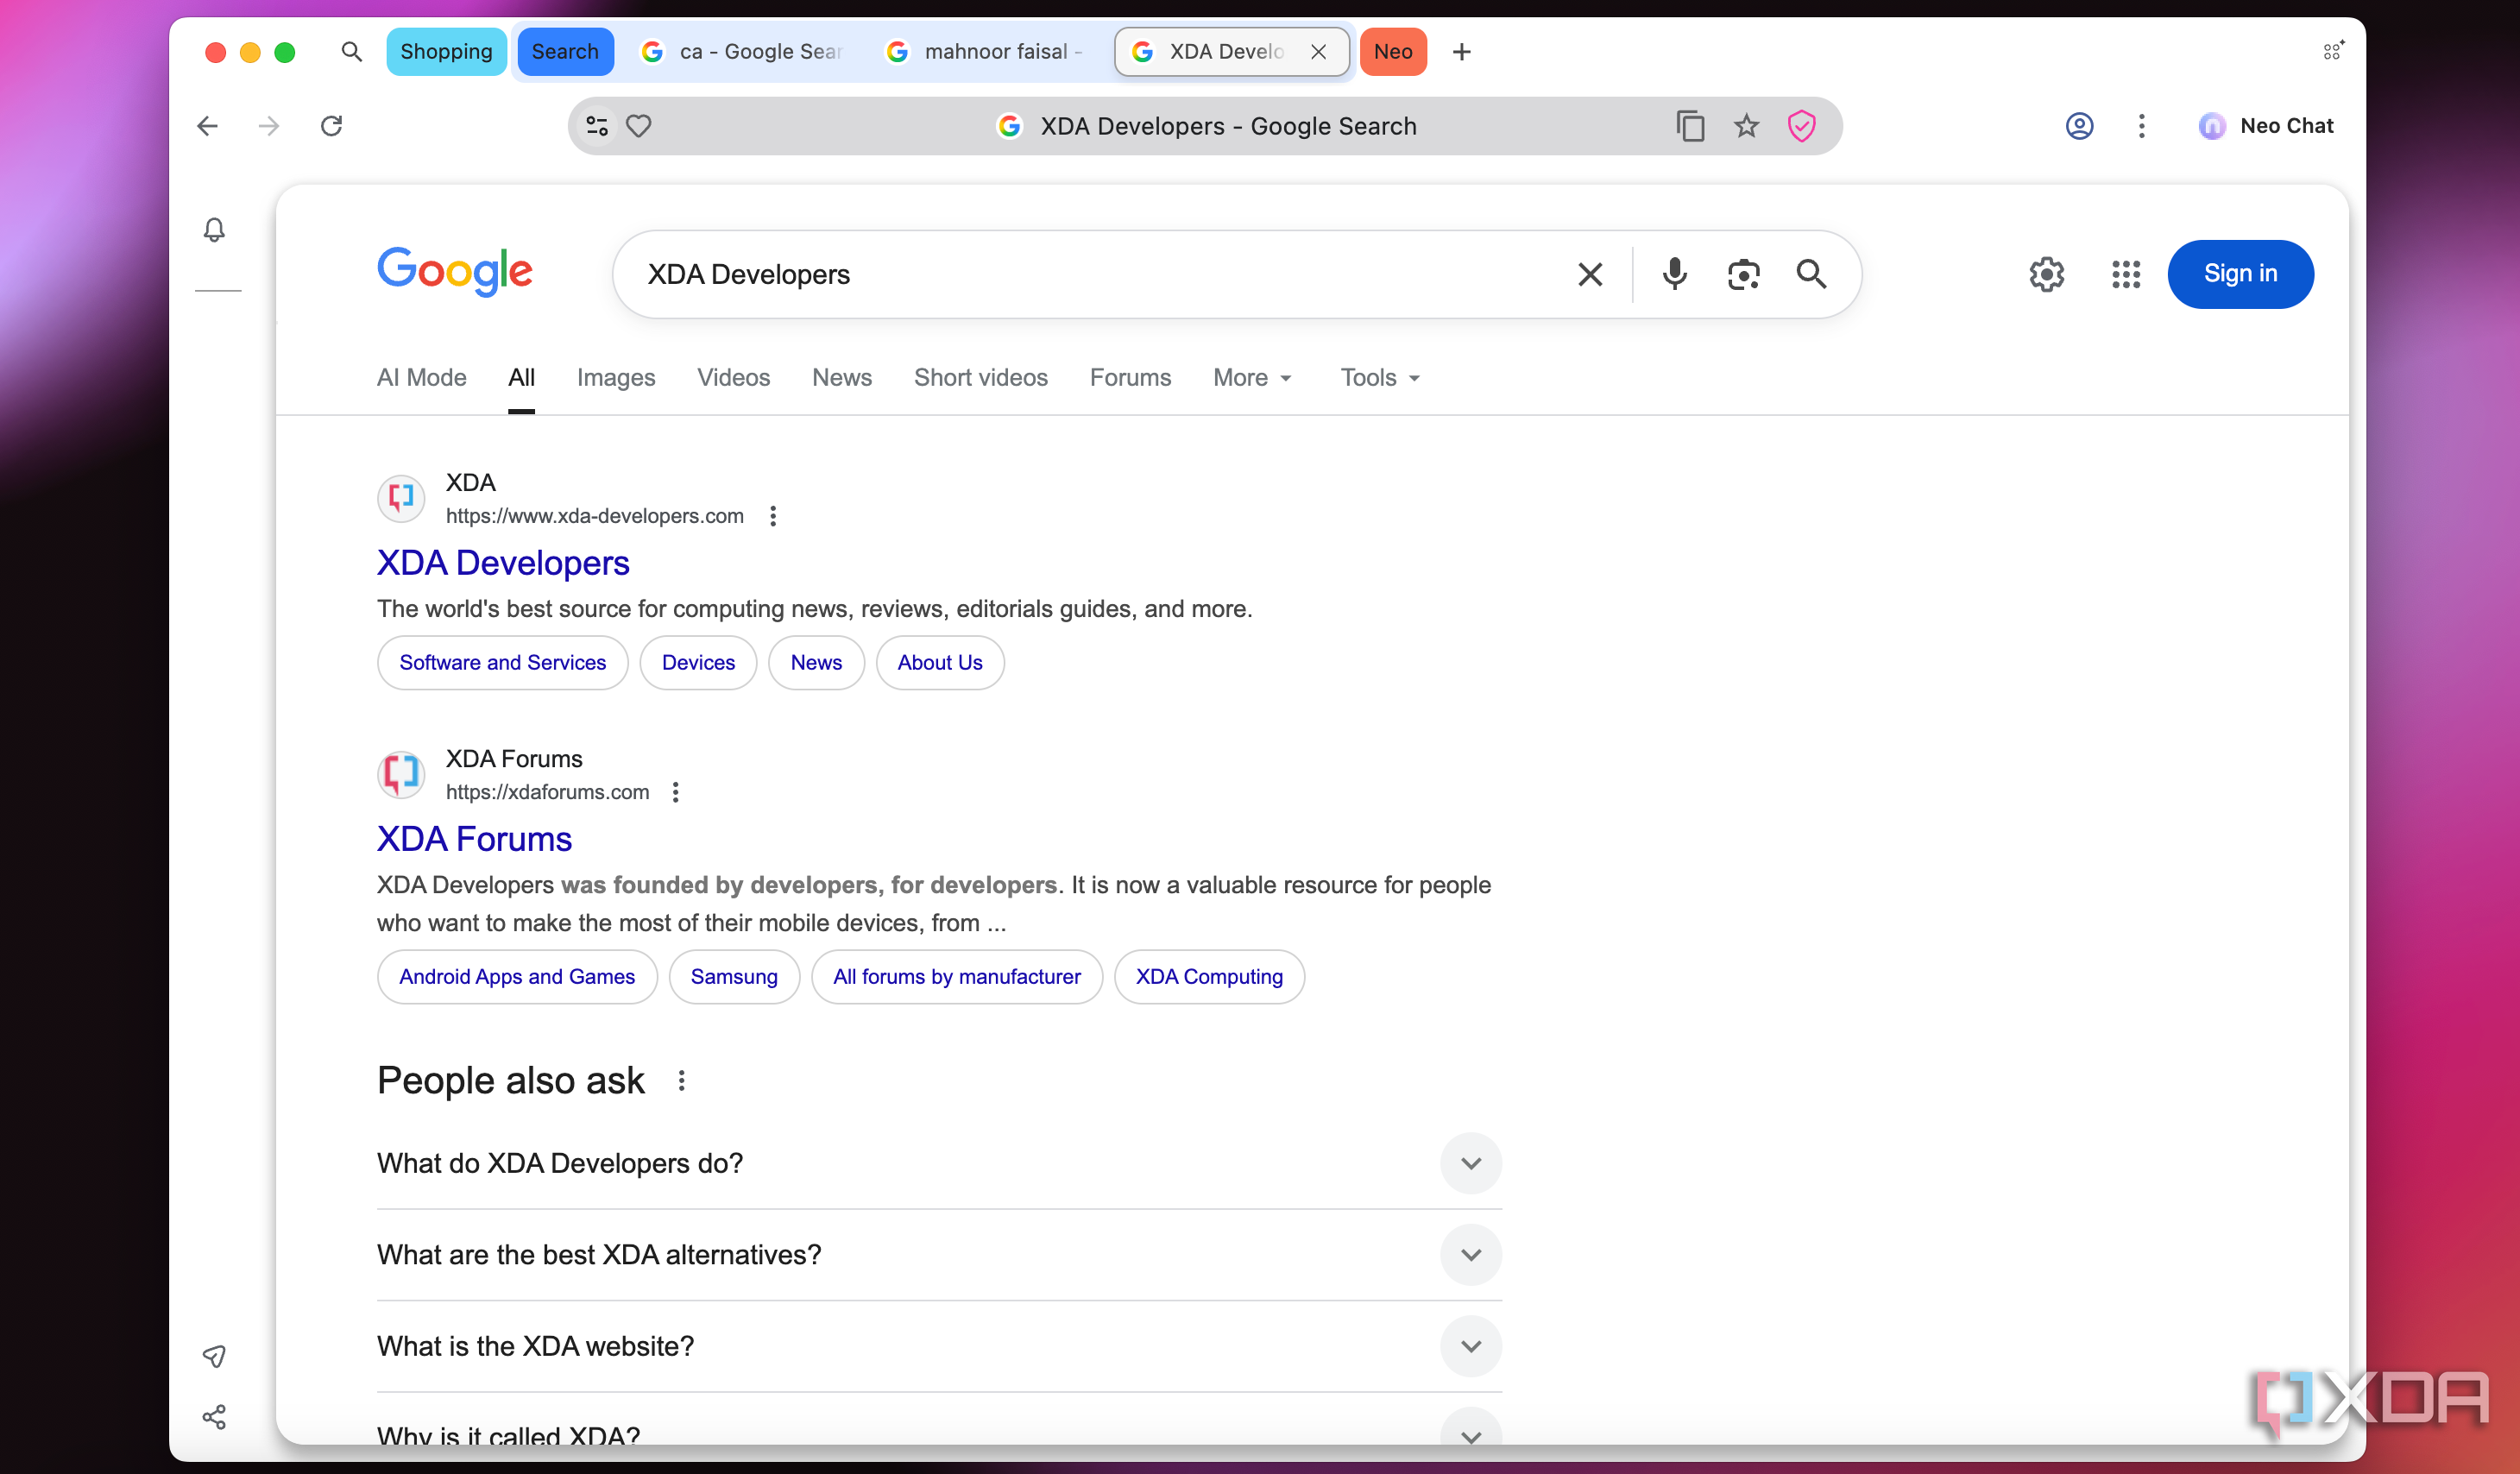Clear the Google search box with the X

coord(1590,274)
